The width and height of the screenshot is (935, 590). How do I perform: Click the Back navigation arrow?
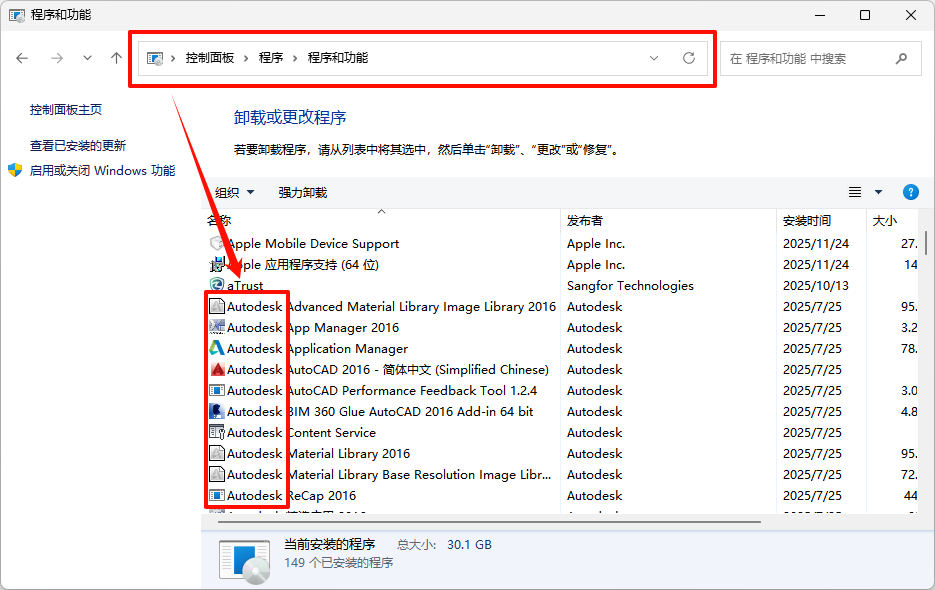pos(22,58)
